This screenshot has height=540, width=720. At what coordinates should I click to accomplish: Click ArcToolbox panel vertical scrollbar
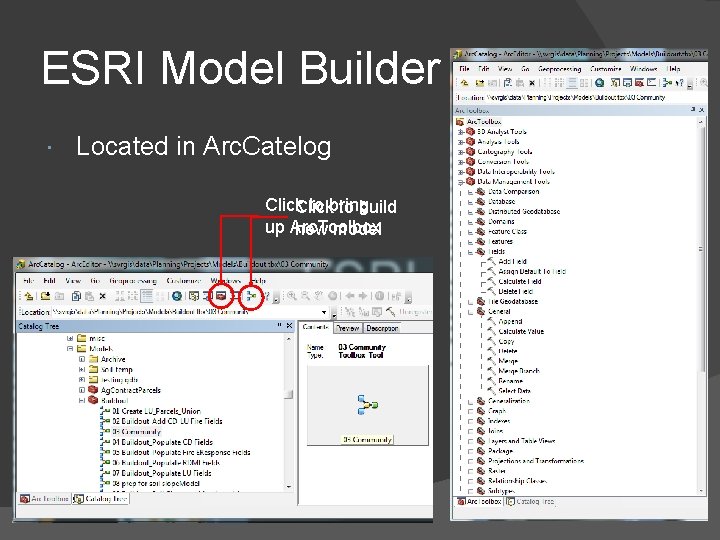(701, 305)
